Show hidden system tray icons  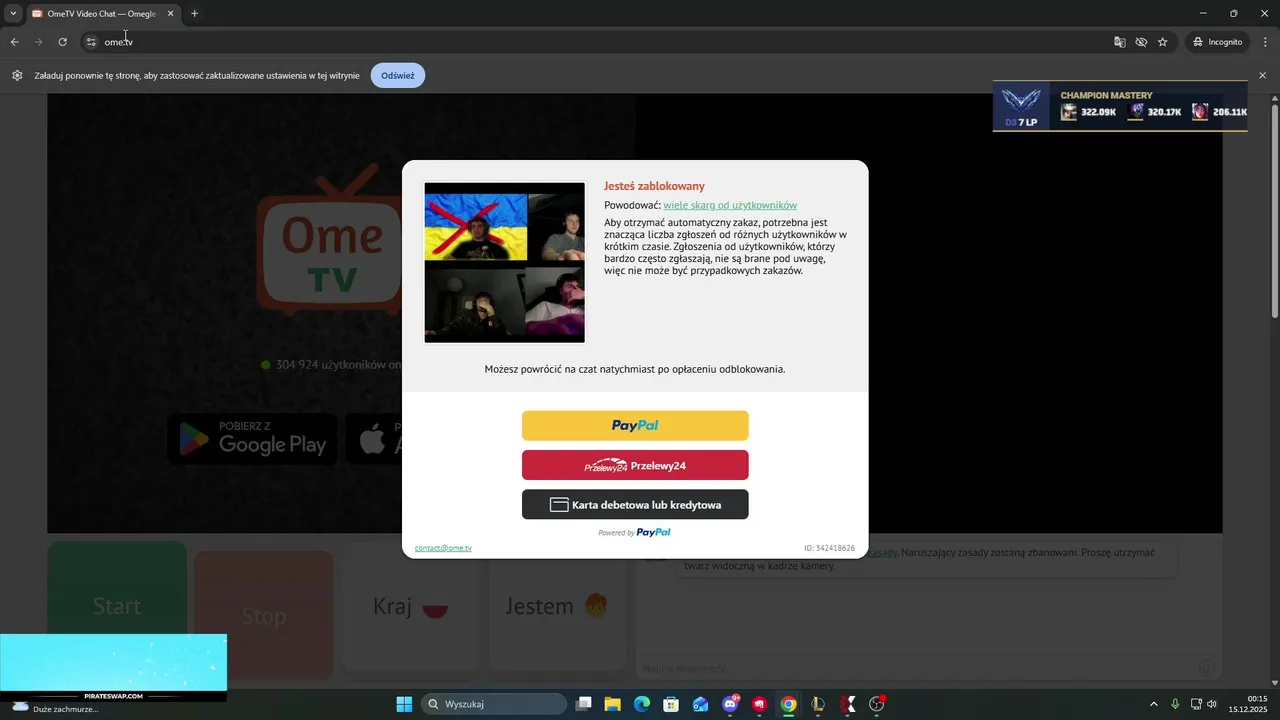pyautogui.click(x=1153, y=704)
